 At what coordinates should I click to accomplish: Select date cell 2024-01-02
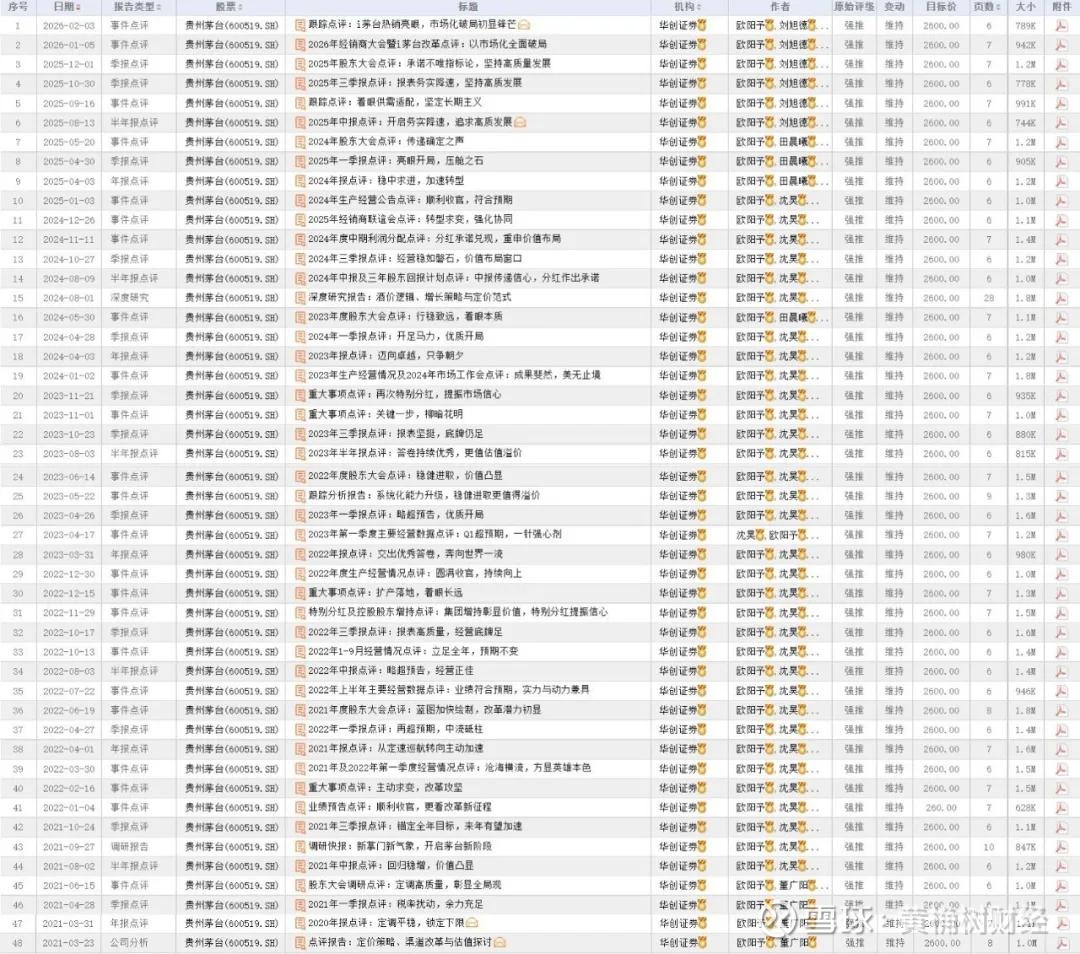click(x=68, y=376)
